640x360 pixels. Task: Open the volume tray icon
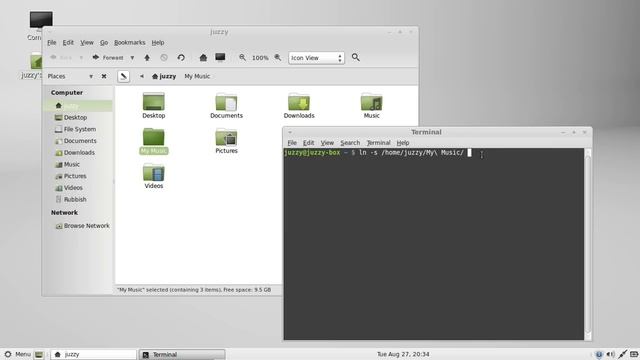[x=610, y=354]
